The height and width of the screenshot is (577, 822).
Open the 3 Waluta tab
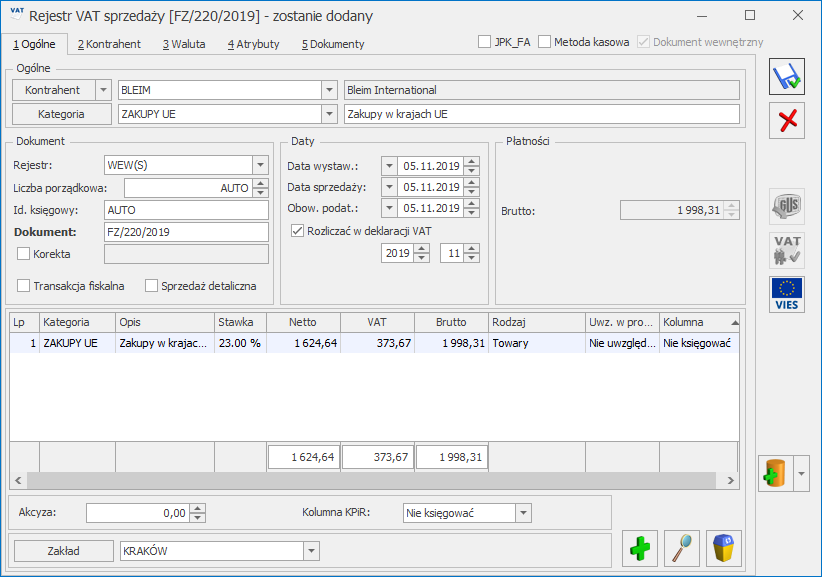[183, 44]
